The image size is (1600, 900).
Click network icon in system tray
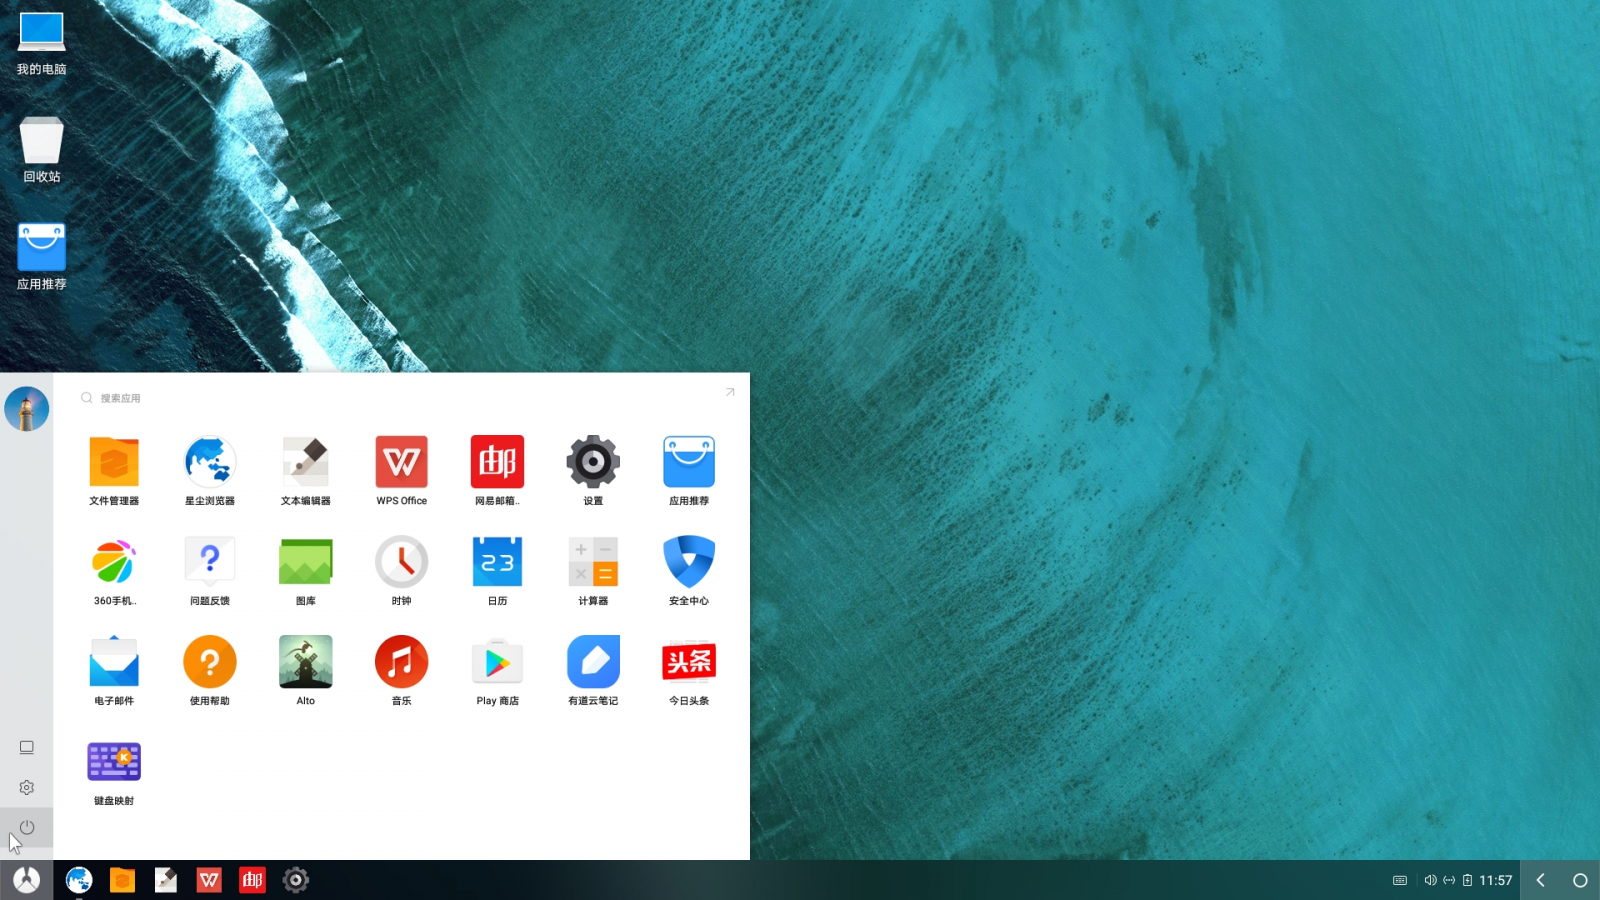point(1449,880)
